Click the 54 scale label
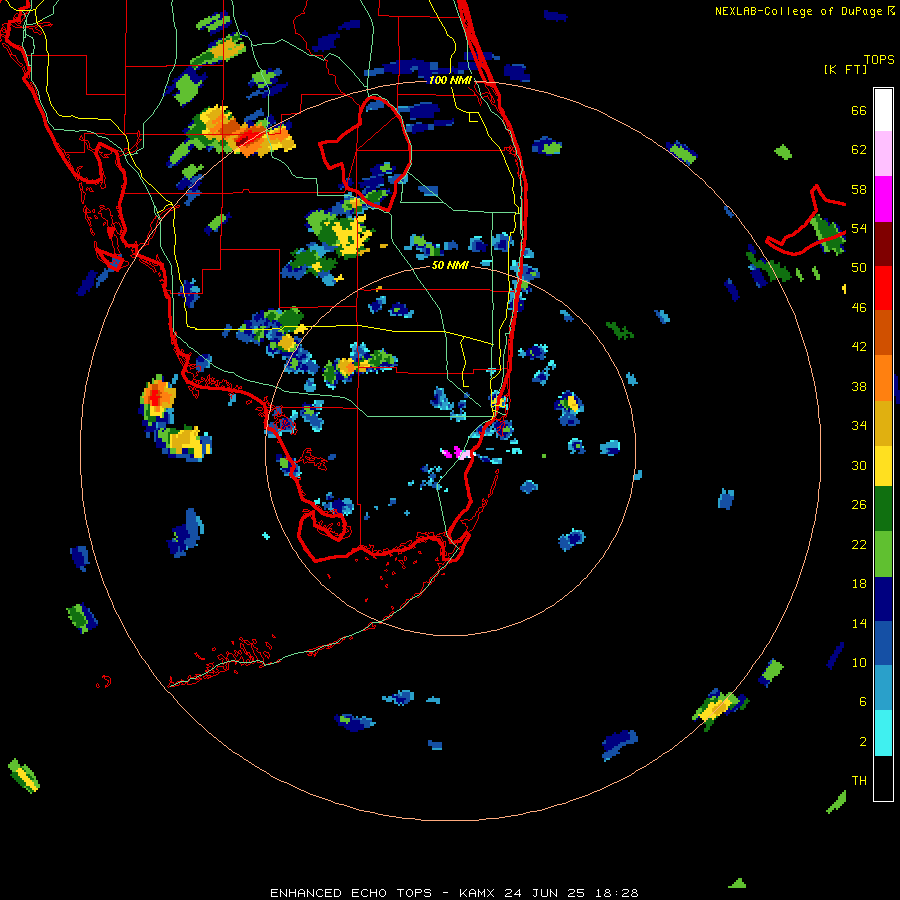 (859, 228)
